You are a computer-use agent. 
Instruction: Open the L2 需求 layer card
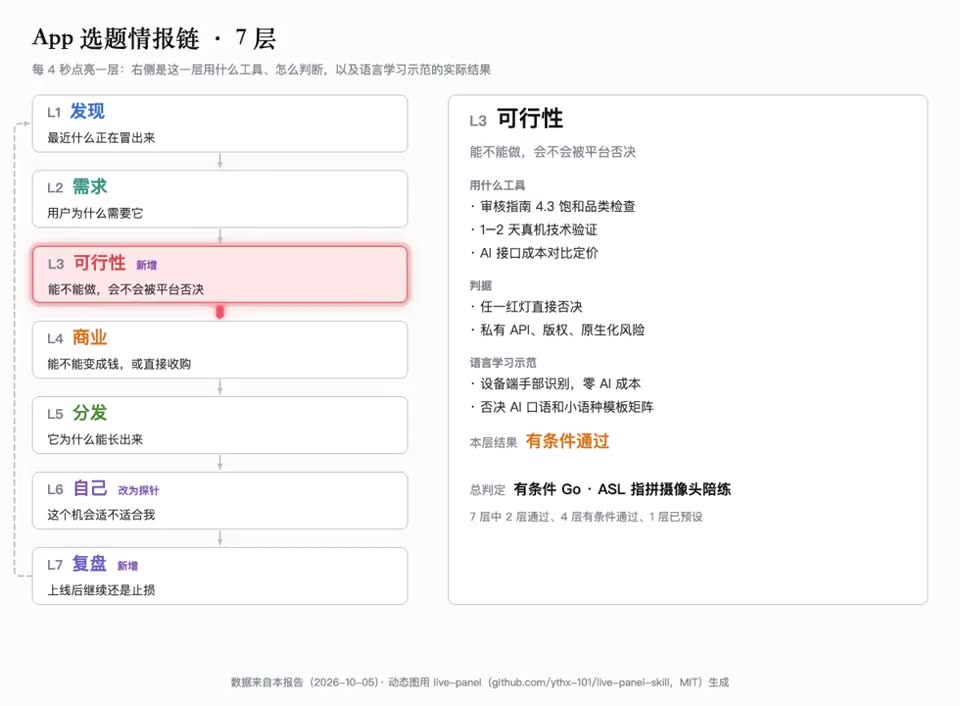(220, 199)
